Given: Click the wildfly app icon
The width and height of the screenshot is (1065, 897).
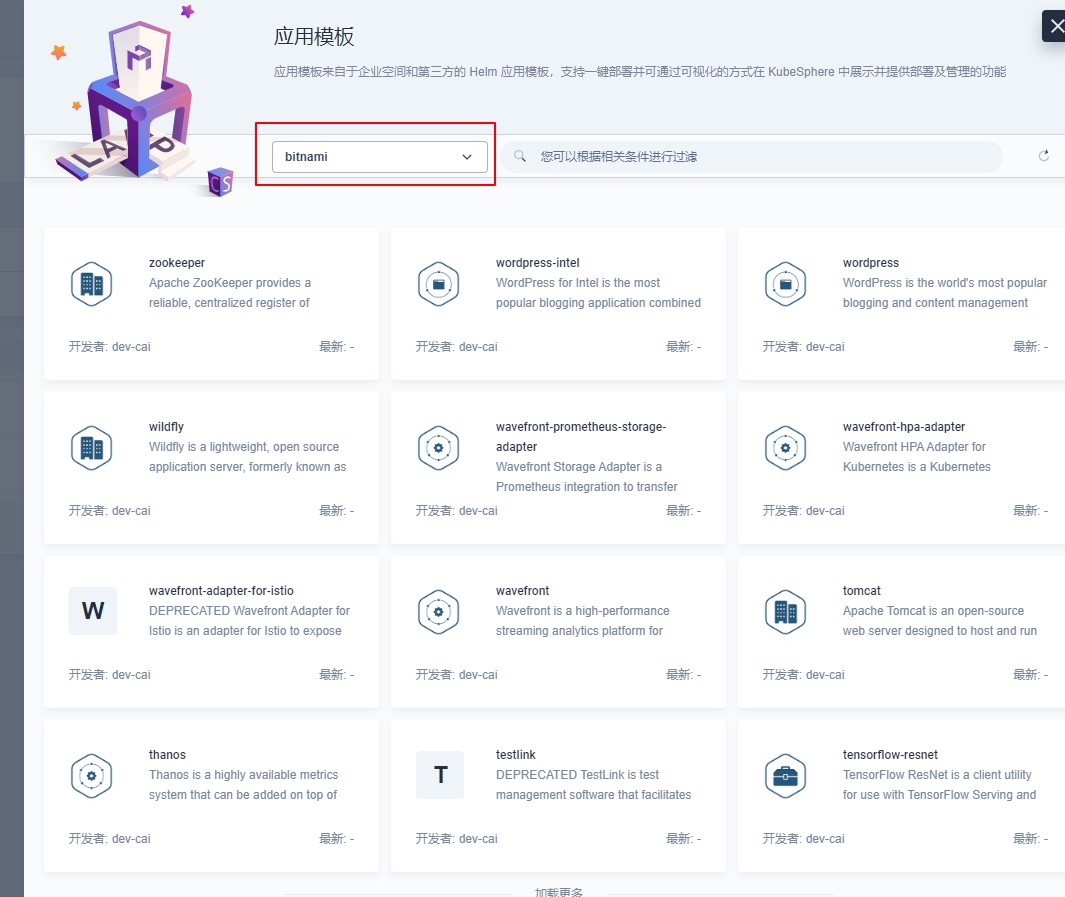Looking at the screenshot, I should pyautogui.click(x=92, y=448).
